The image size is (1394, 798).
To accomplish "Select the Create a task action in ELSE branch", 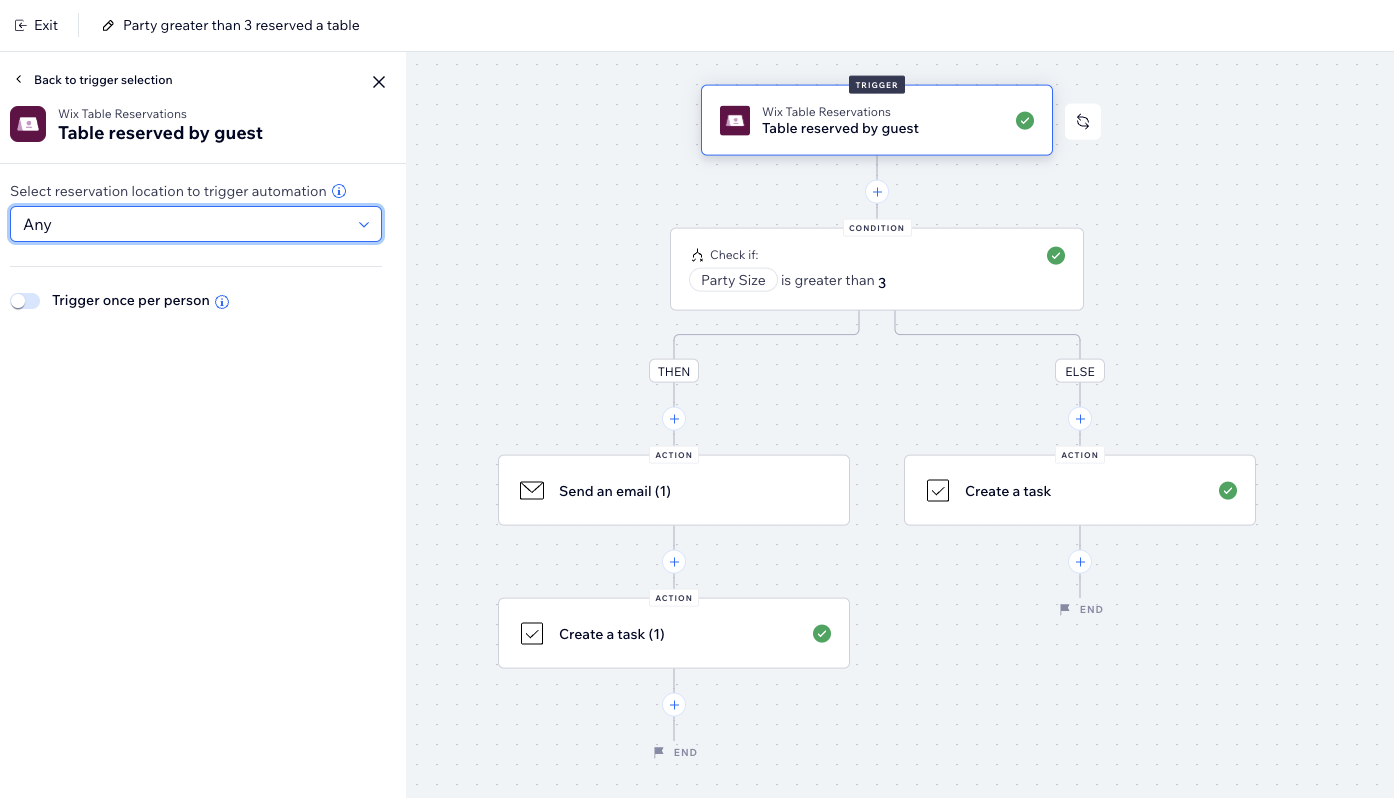I will point(1079,491).
